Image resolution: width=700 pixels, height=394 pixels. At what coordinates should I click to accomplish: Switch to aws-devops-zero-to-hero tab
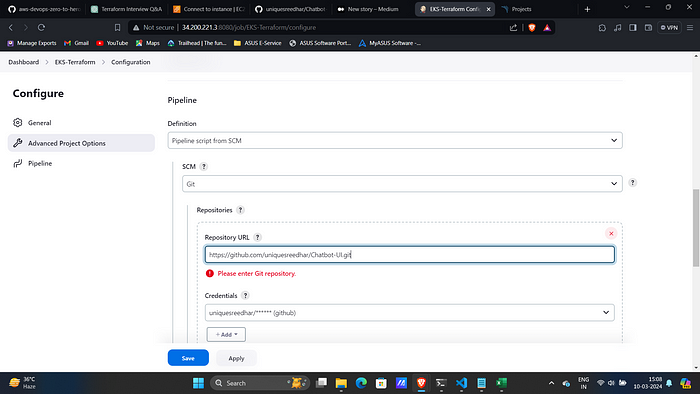(44, 9)
